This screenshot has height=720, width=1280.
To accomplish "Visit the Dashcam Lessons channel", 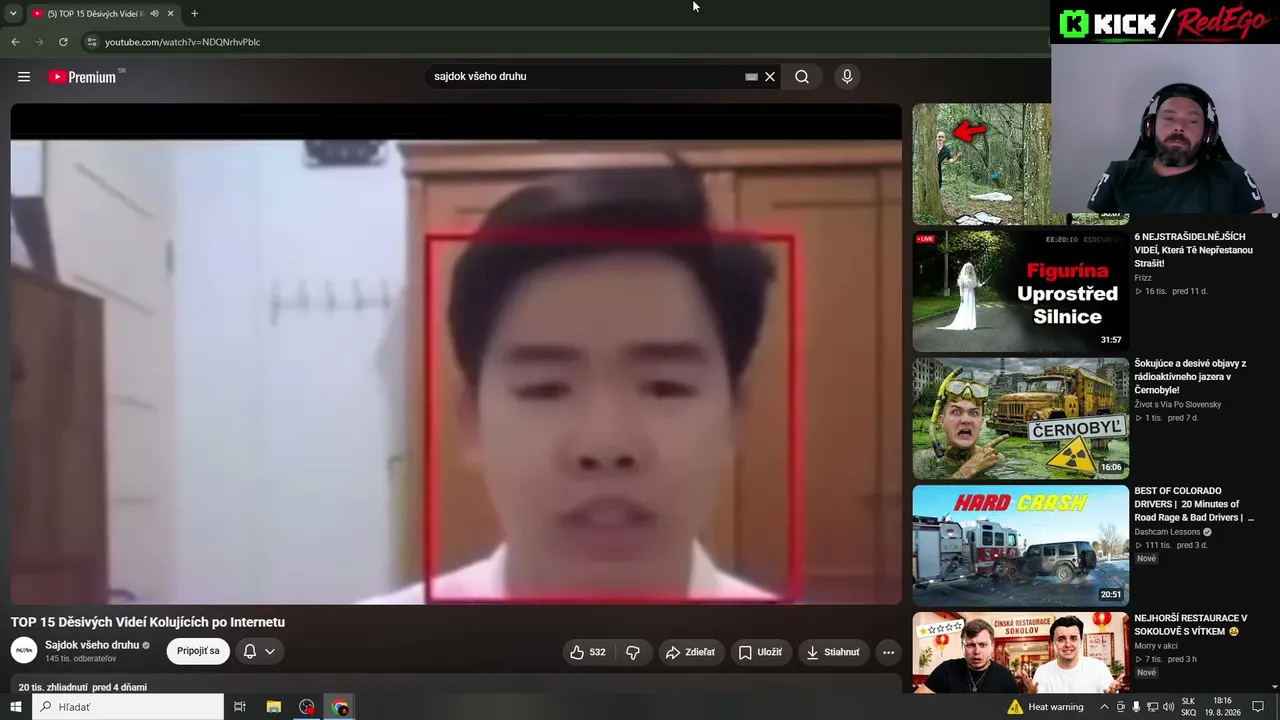I will click(x=1167, y=532).
